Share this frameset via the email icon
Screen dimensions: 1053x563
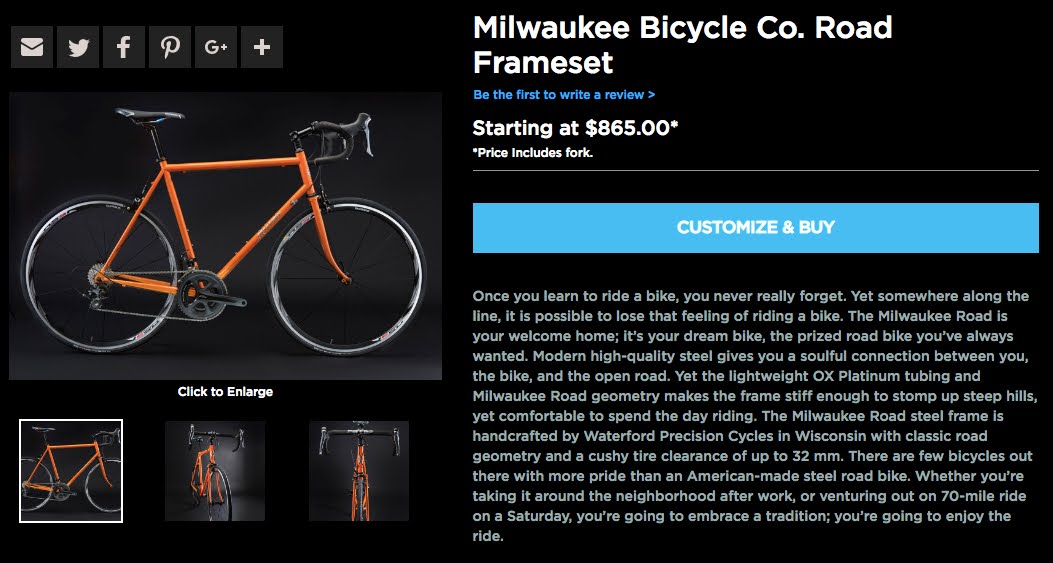[x=32, y=47]
